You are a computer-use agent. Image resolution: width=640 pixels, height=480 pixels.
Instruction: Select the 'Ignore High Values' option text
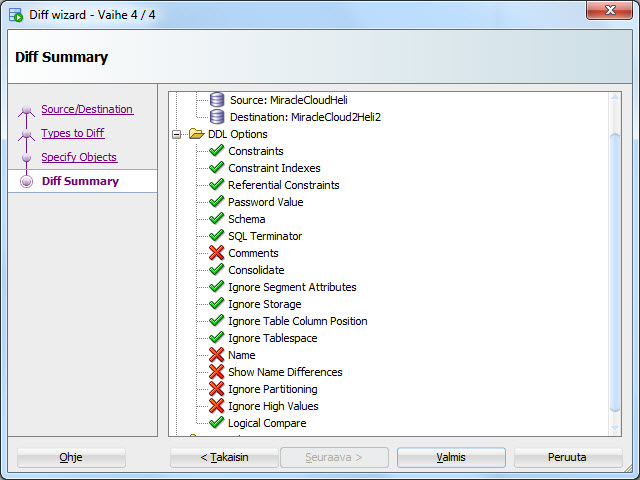coord(273,407)
